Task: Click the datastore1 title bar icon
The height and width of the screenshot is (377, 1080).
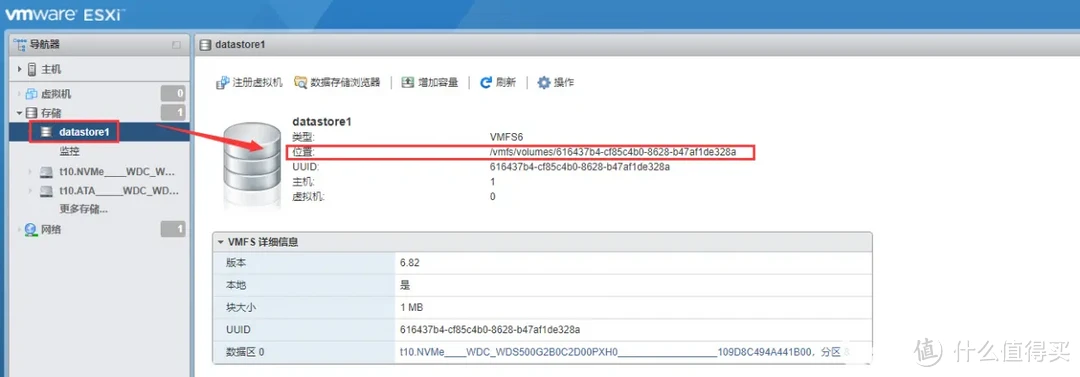Action: coord(205,45)
